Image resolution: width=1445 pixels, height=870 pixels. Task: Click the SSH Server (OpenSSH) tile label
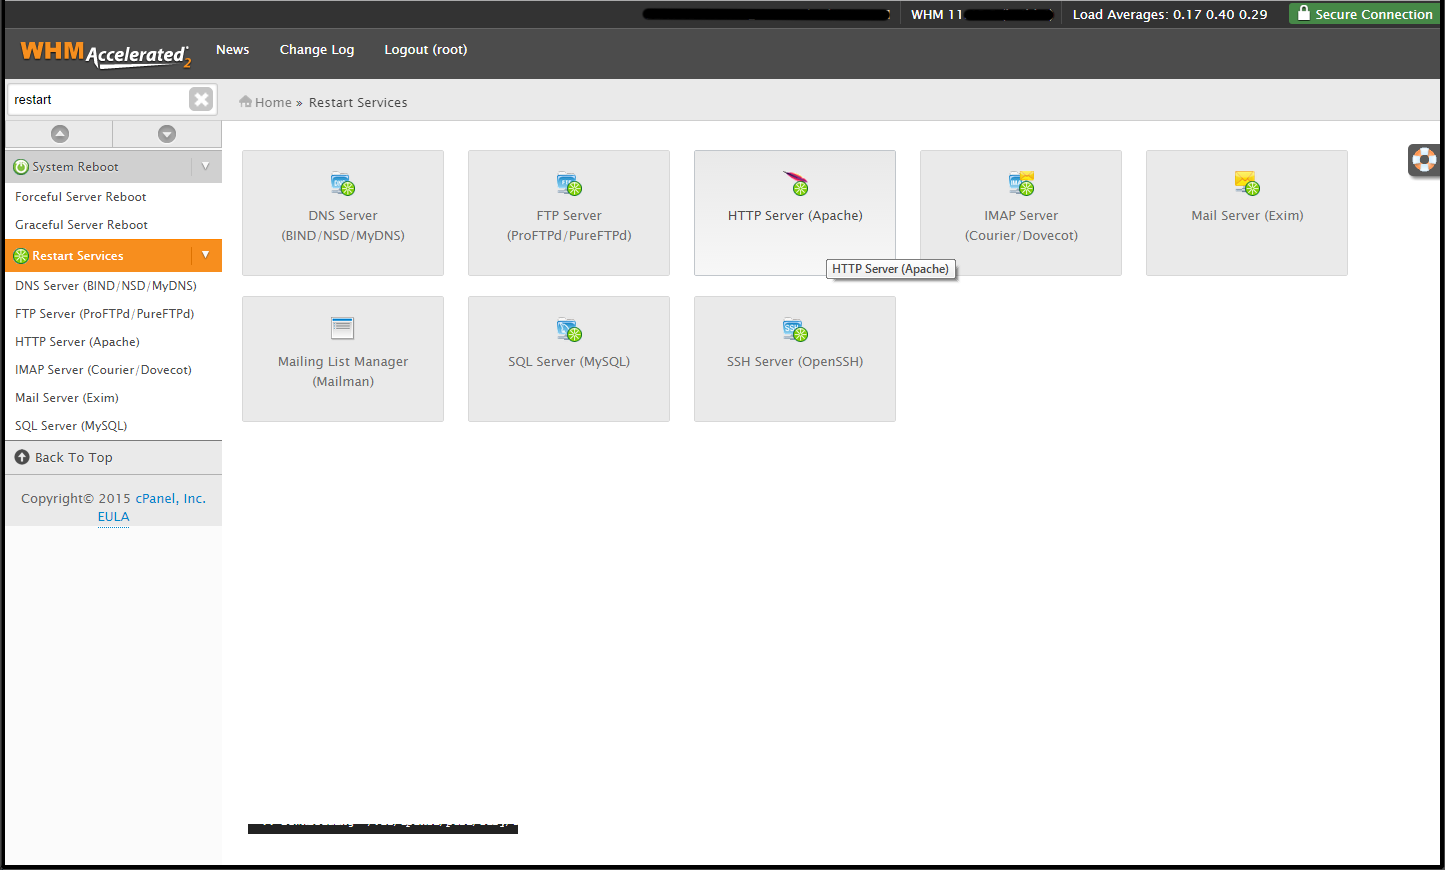click(x=795, y=362)
